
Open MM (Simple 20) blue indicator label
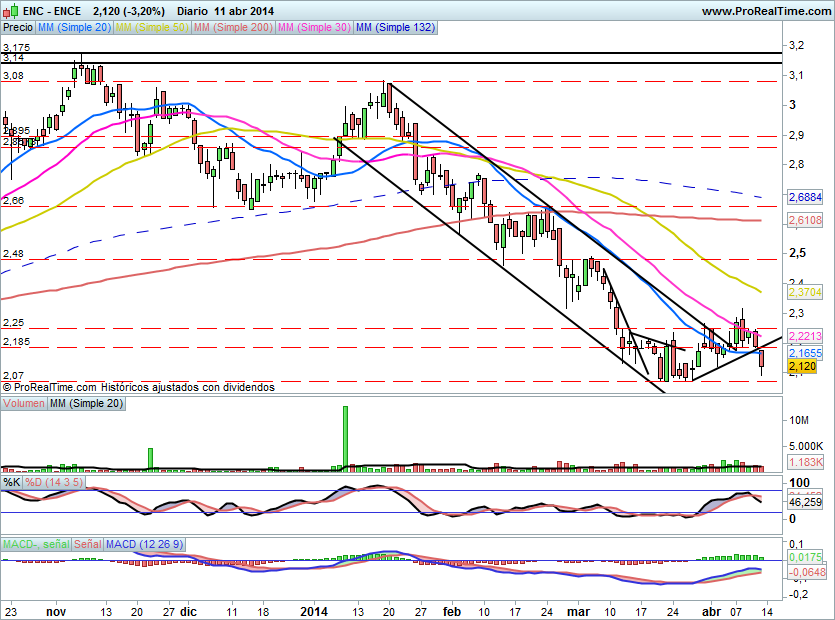coord(75,28)
